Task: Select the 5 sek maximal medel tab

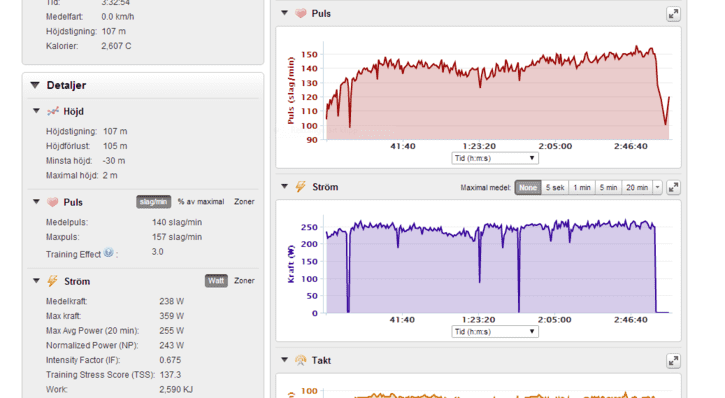Action: pyautogui.click(x=555, y=187)
